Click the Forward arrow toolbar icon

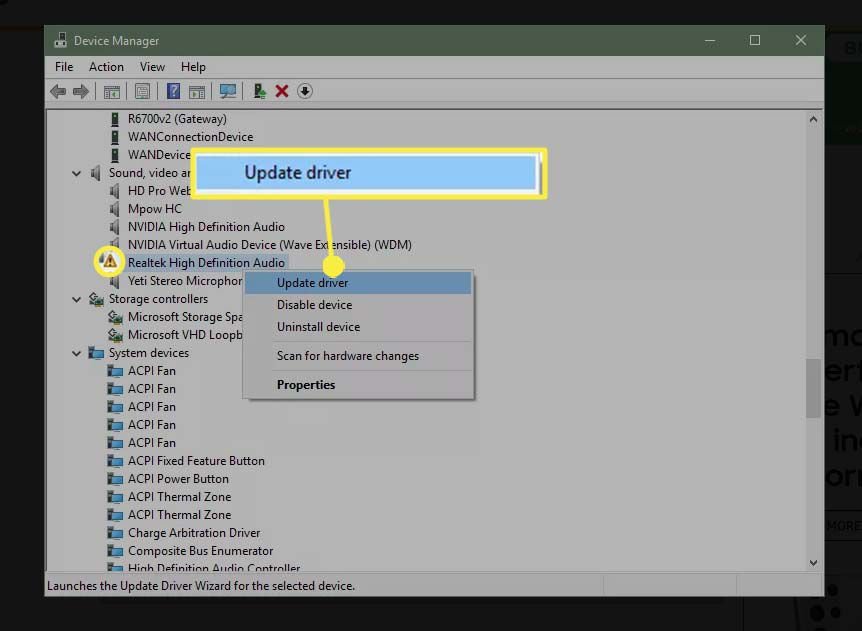[x=80, y=91]
